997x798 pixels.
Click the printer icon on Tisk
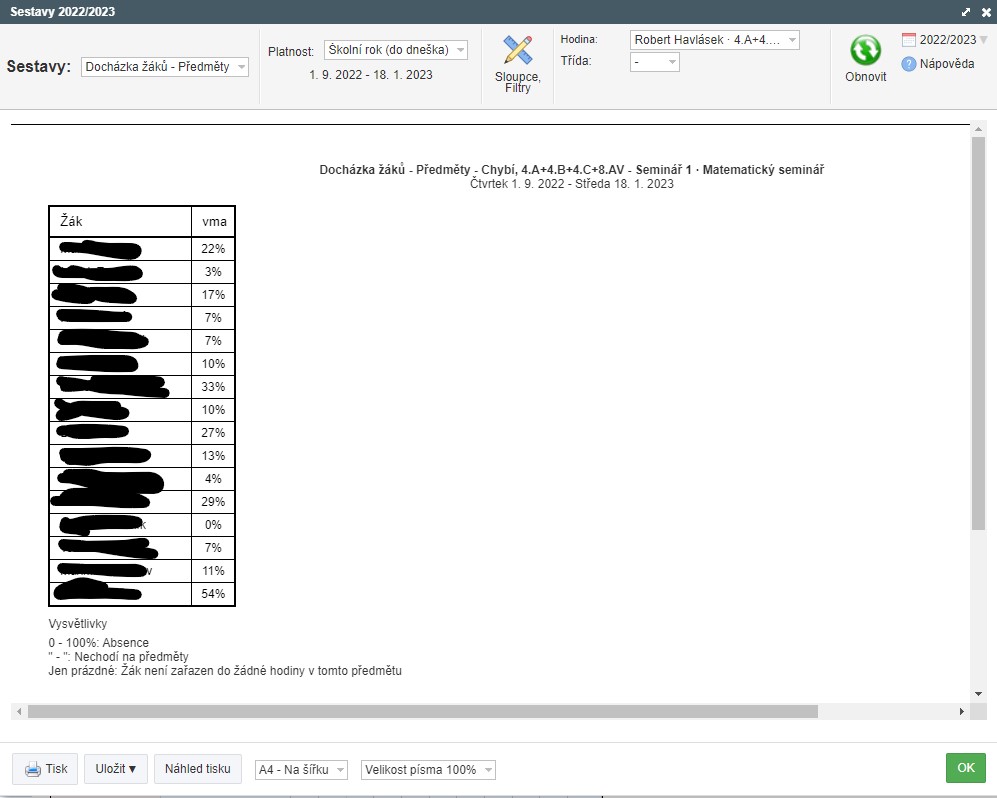(x=33, y=769)
